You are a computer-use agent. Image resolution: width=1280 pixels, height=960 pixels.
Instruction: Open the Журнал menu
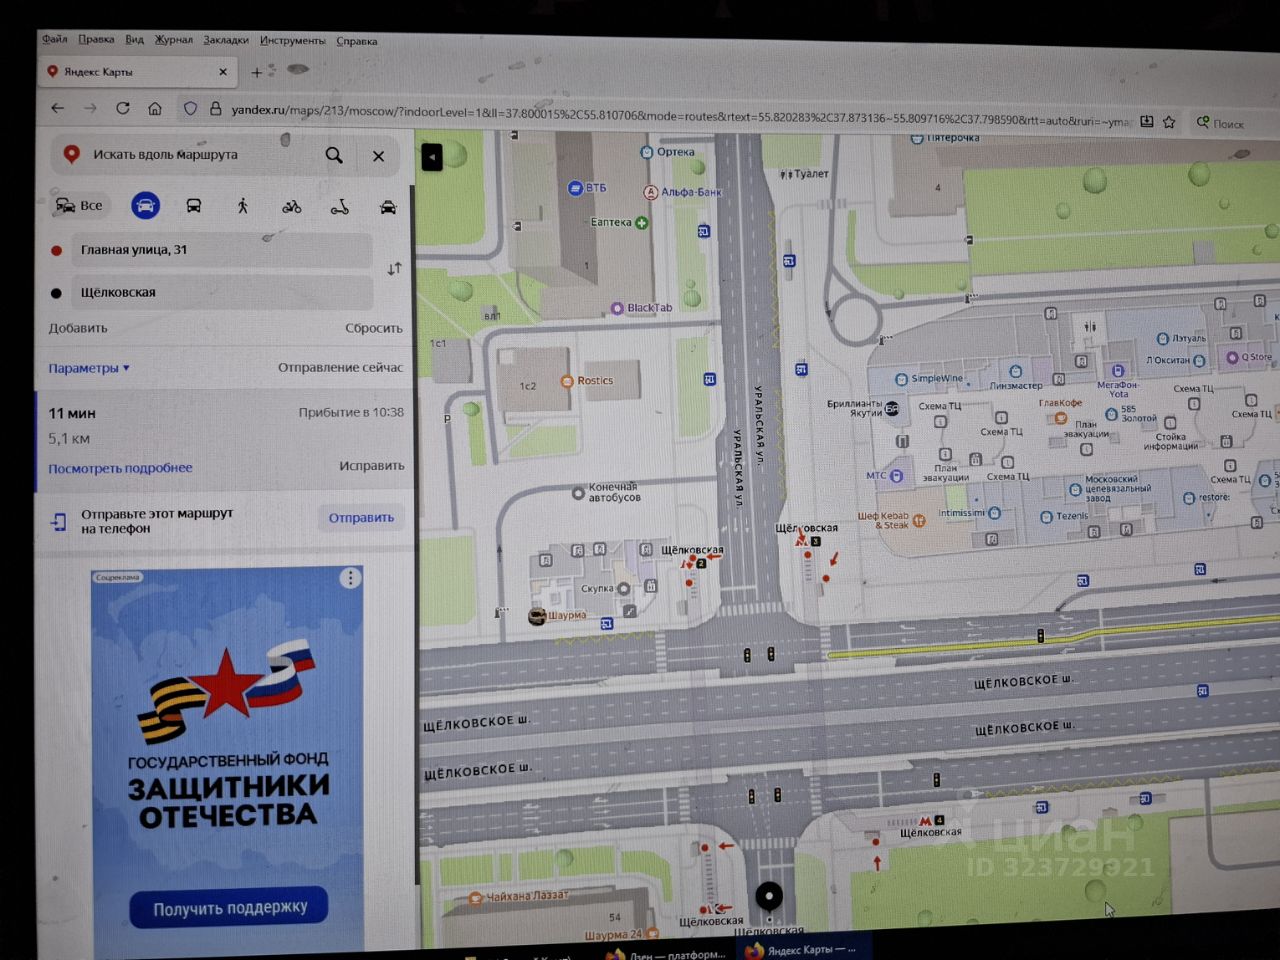[x=174, y=40]
